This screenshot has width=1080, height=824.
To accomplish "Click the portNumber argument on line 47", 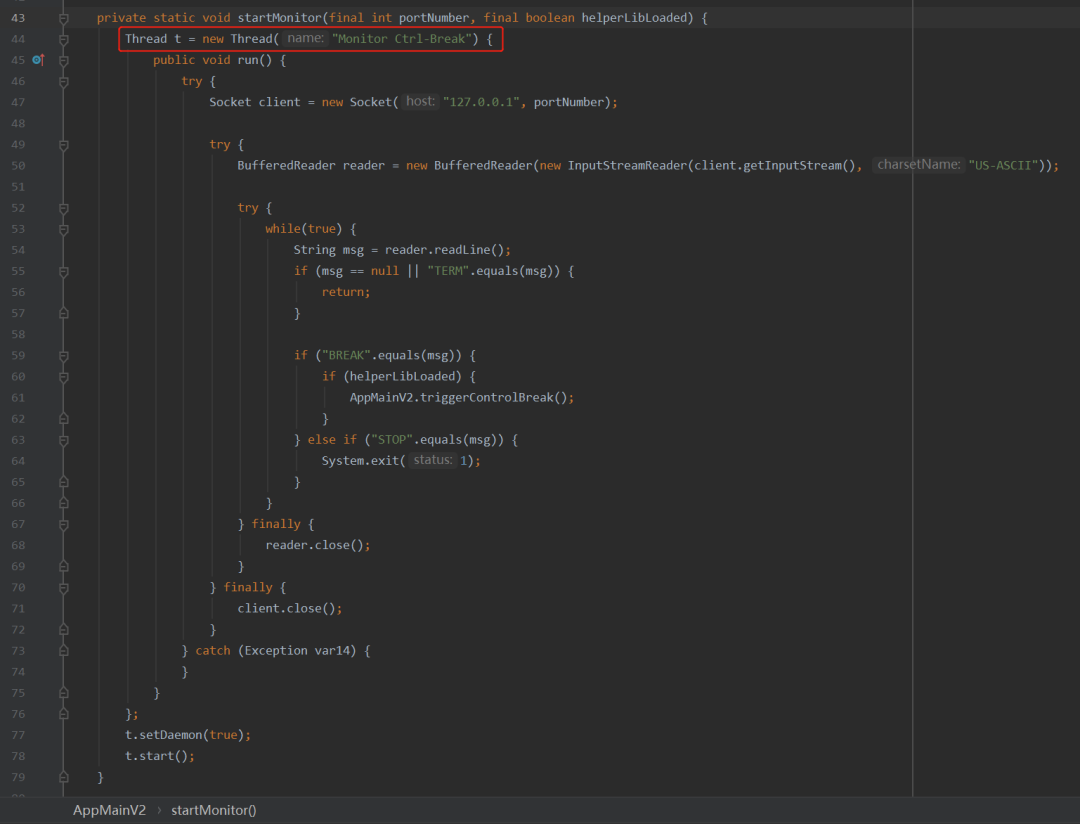I will (568, 102).
